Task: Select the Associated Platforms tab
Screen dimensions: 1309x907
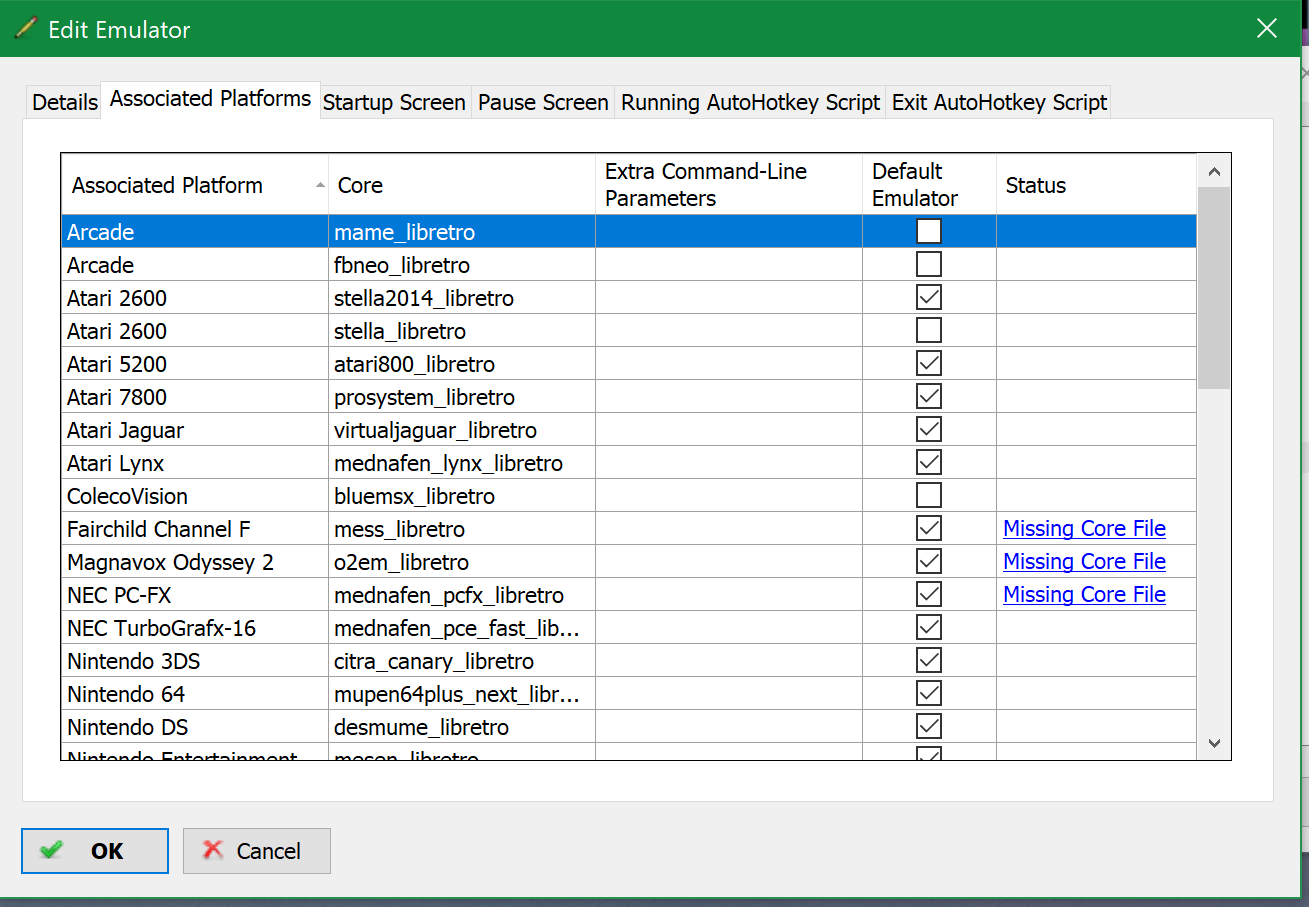Action: tap(211, 99)
